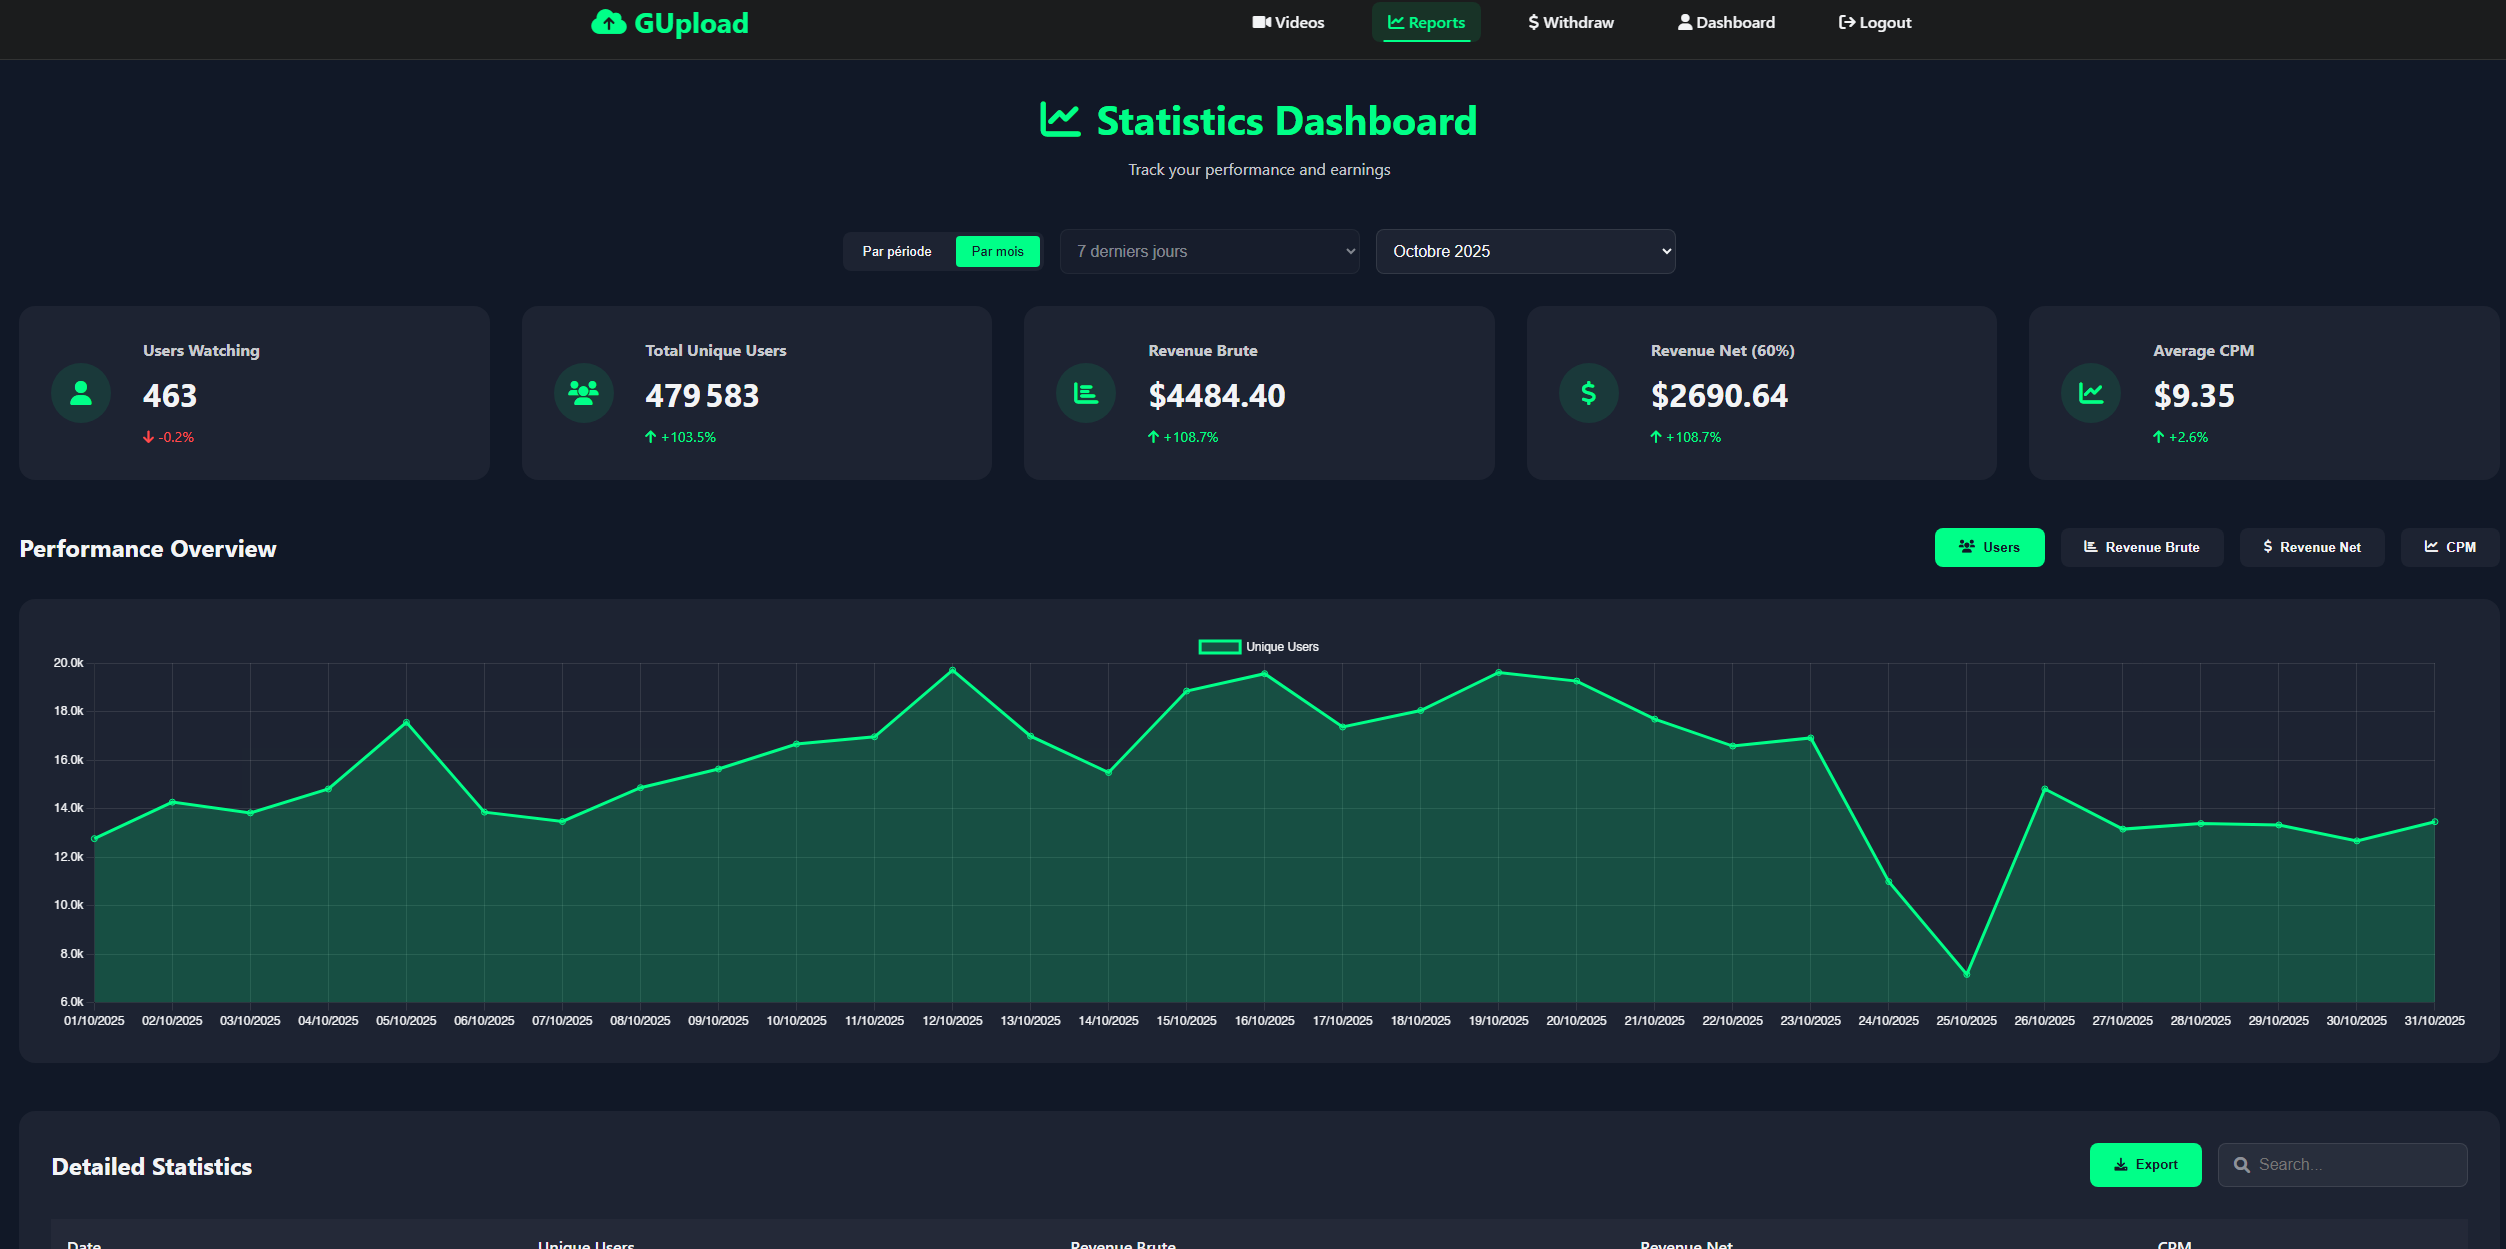This screenshot has height=1249, width=2506.
Task: Click the Logout link
Action: coord(1874,23)
